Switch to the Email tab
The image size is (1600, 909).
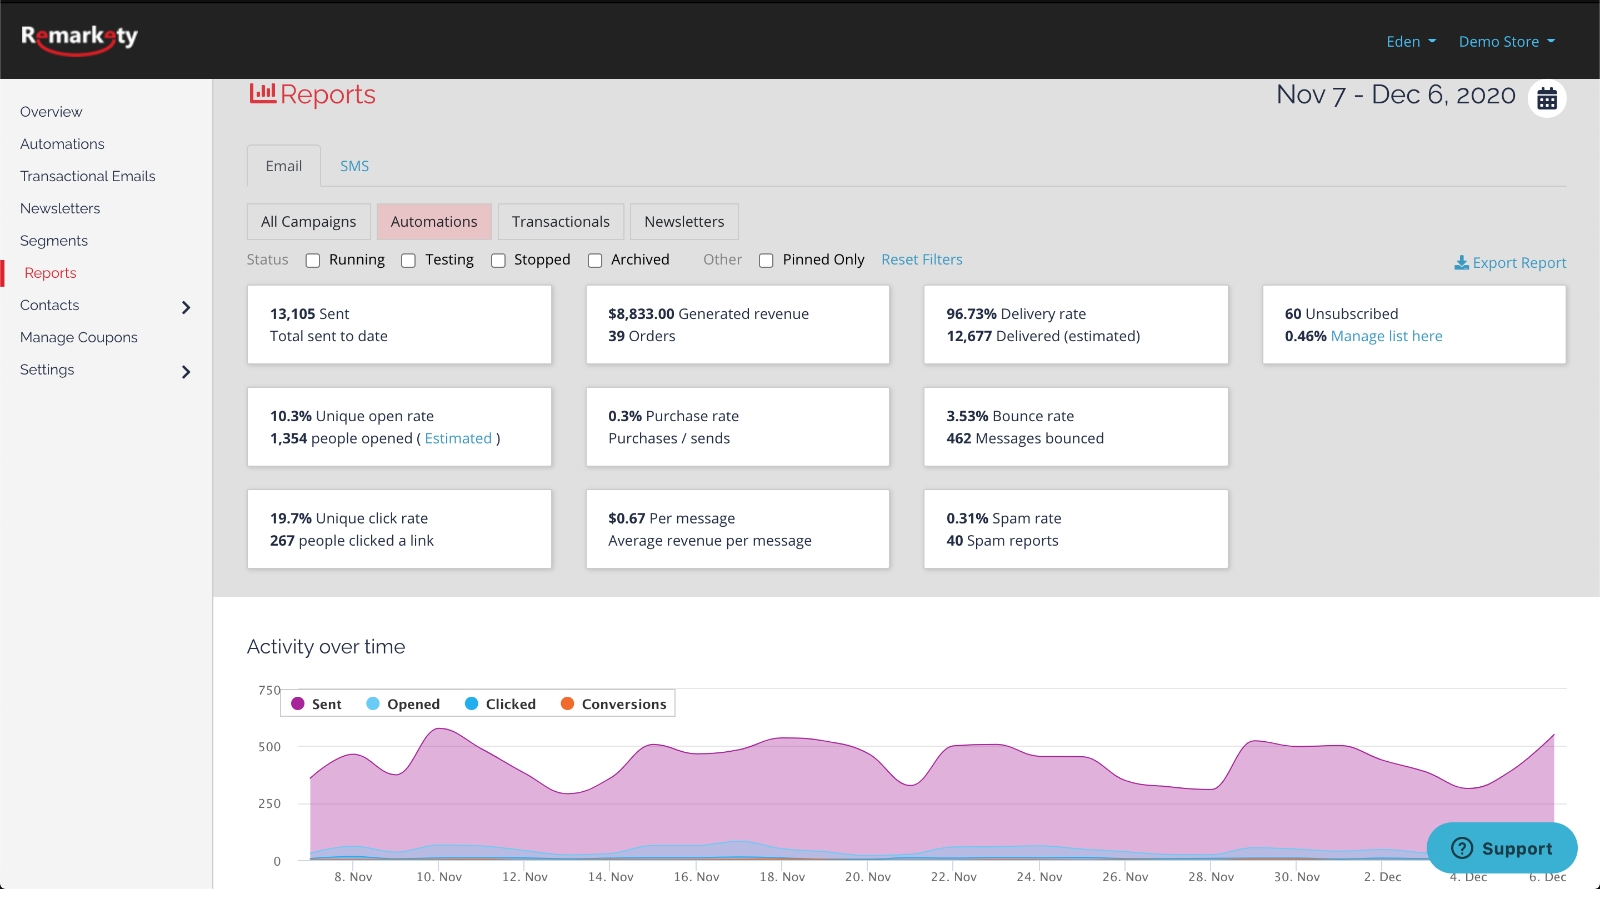click(x=284, y=166)
